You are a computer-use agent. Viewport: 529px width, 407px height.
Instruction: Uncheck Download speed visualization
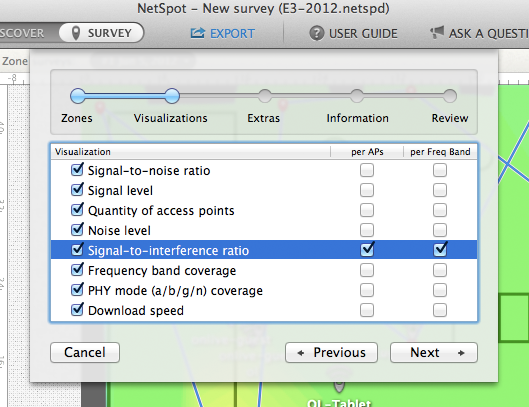pyautogui.click(x=77, y=309)
